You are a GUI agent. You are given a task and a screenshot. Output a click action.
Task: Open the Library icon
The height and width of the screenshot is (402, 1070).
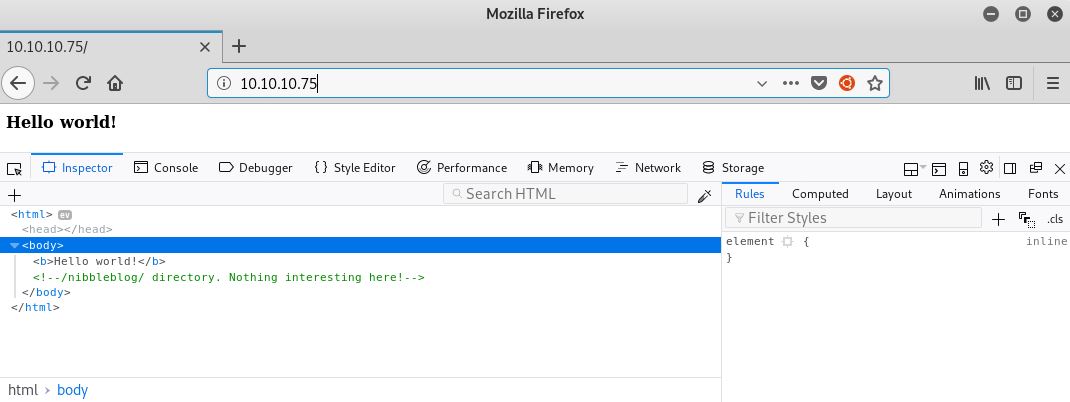tap(982, 83)
